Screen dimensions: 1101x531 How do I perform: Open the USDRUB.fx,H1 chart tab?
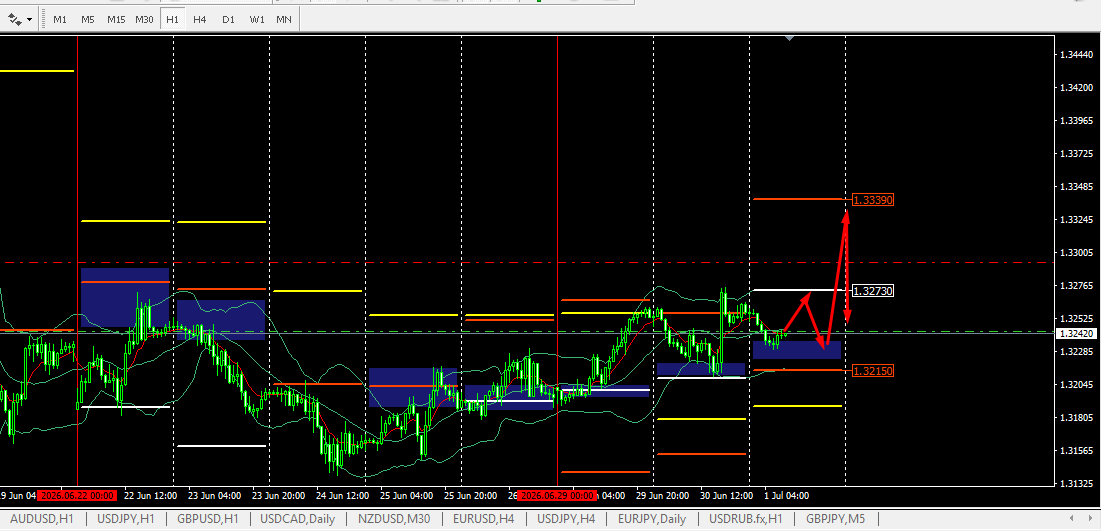[x=745, y=518]
